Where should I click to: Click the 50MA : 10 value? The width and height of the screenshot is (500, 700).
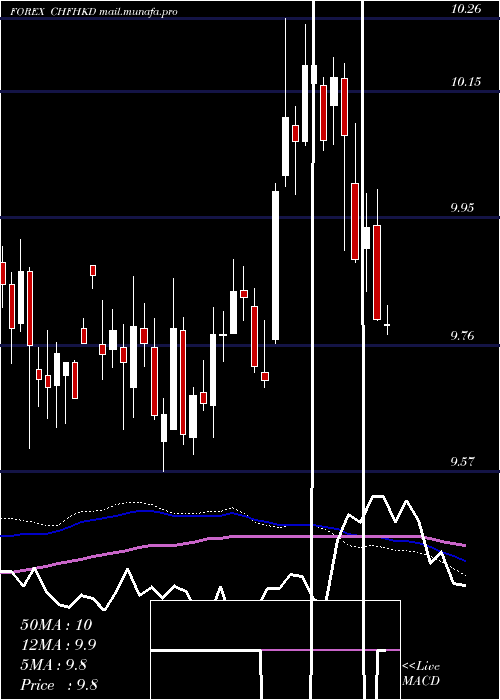click(56, 625)
